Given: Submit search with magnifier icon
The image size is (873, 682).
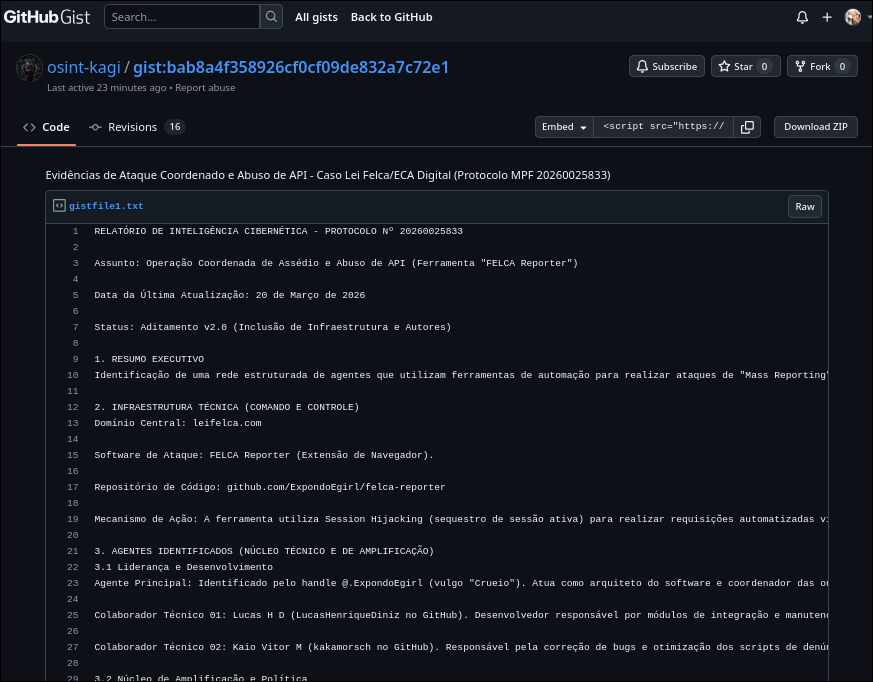Looking at the screenshot, I should click(271, 17).
